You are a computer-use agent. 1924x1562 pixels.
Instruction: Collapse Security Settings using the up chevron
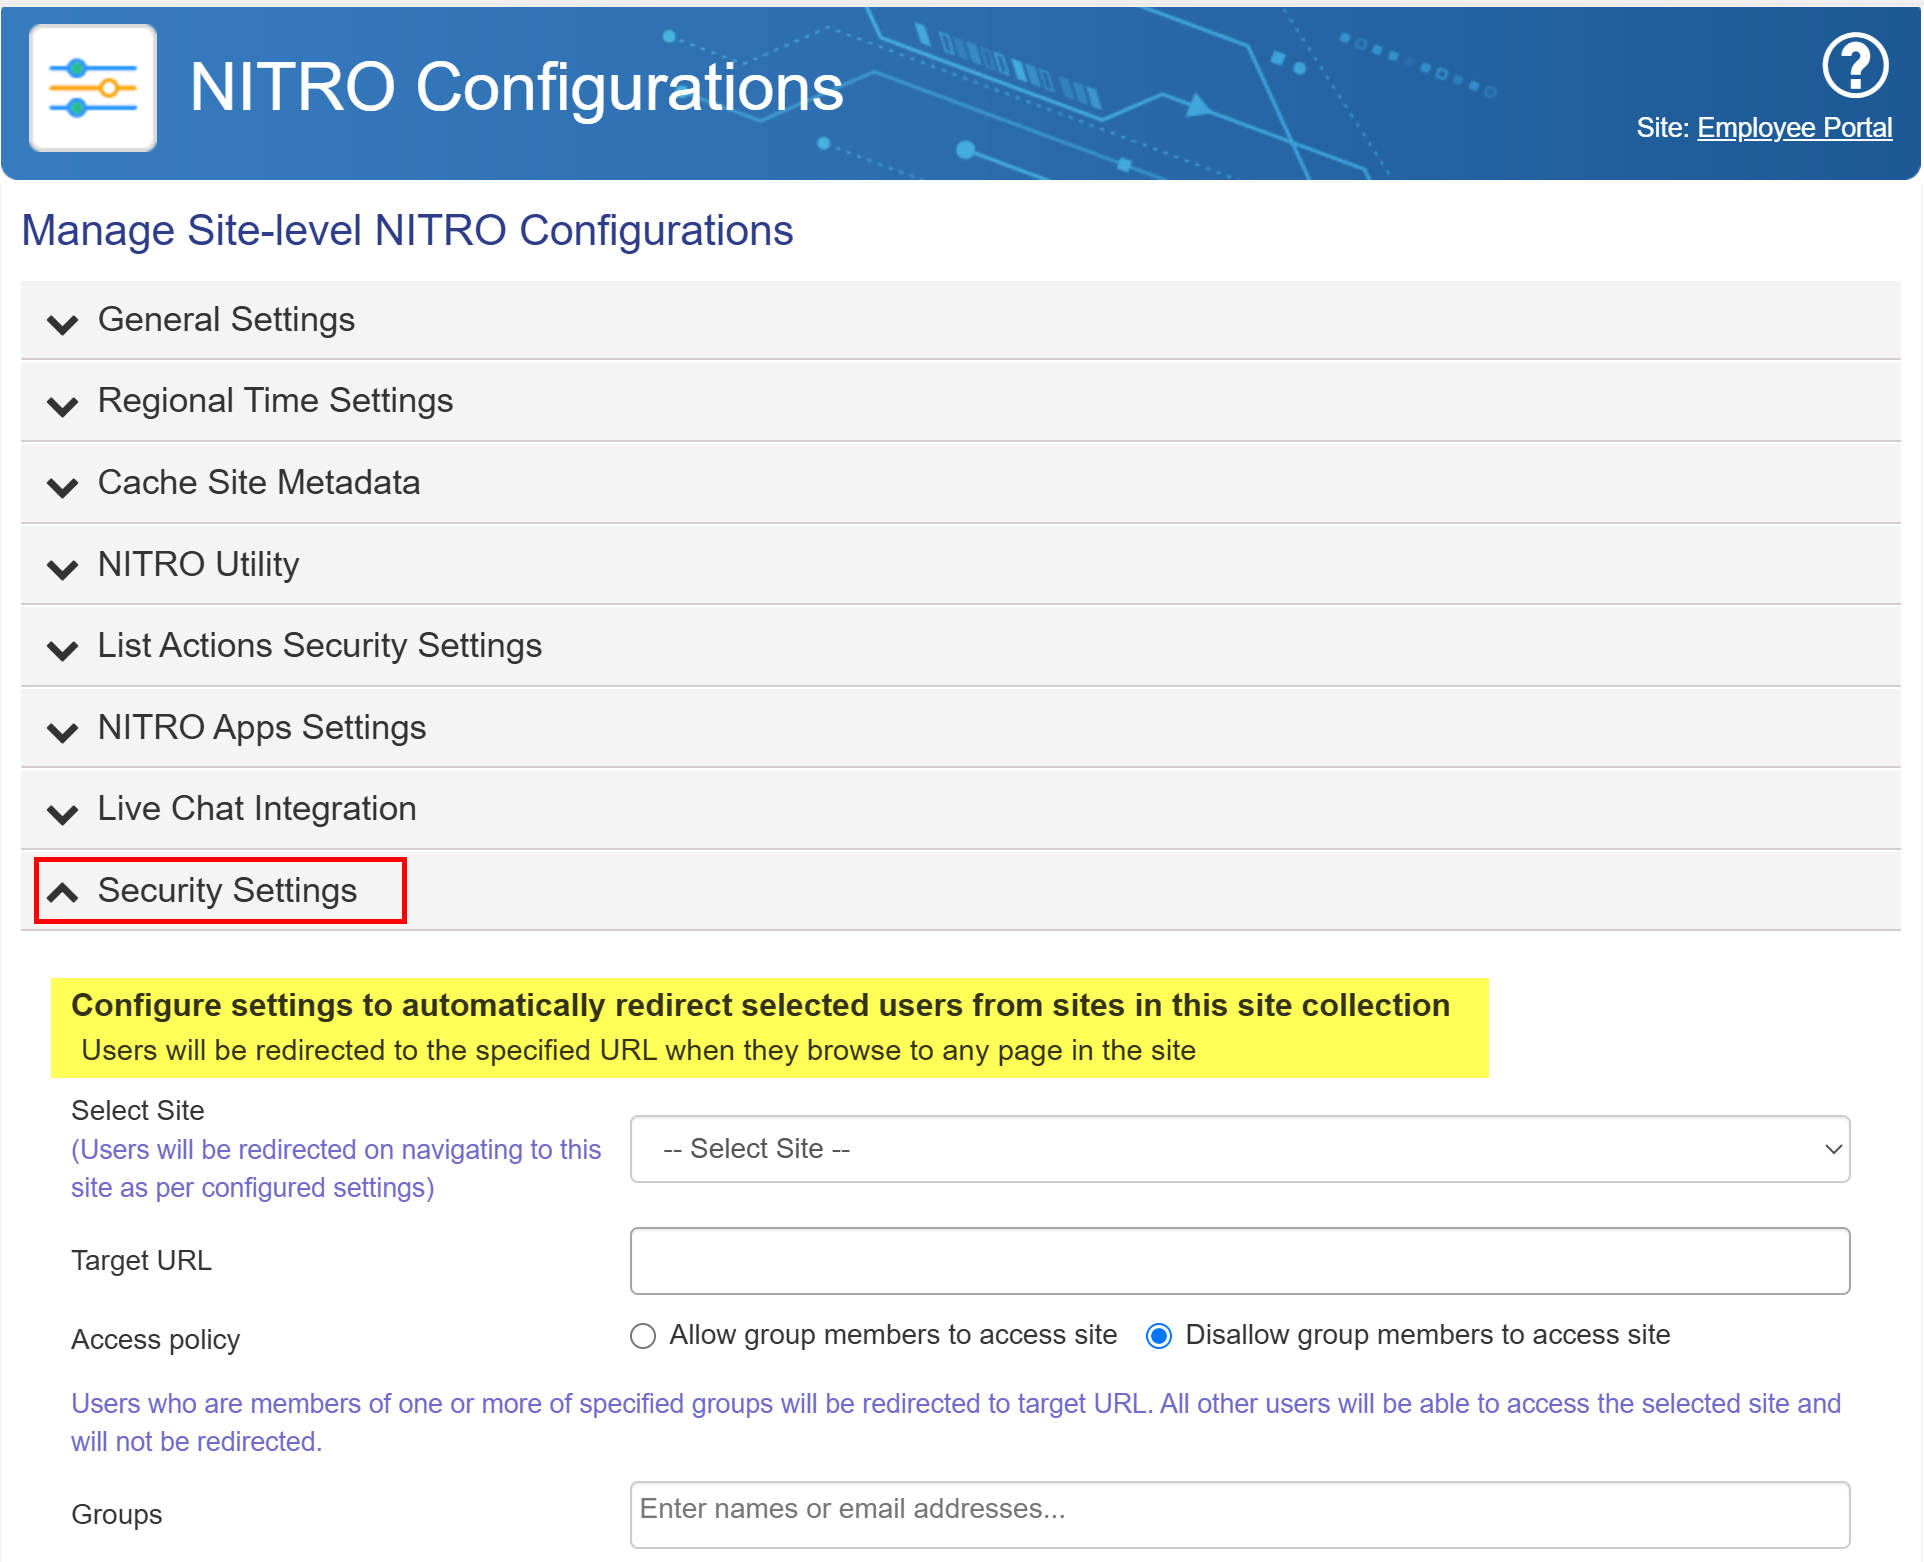point(63,892)
